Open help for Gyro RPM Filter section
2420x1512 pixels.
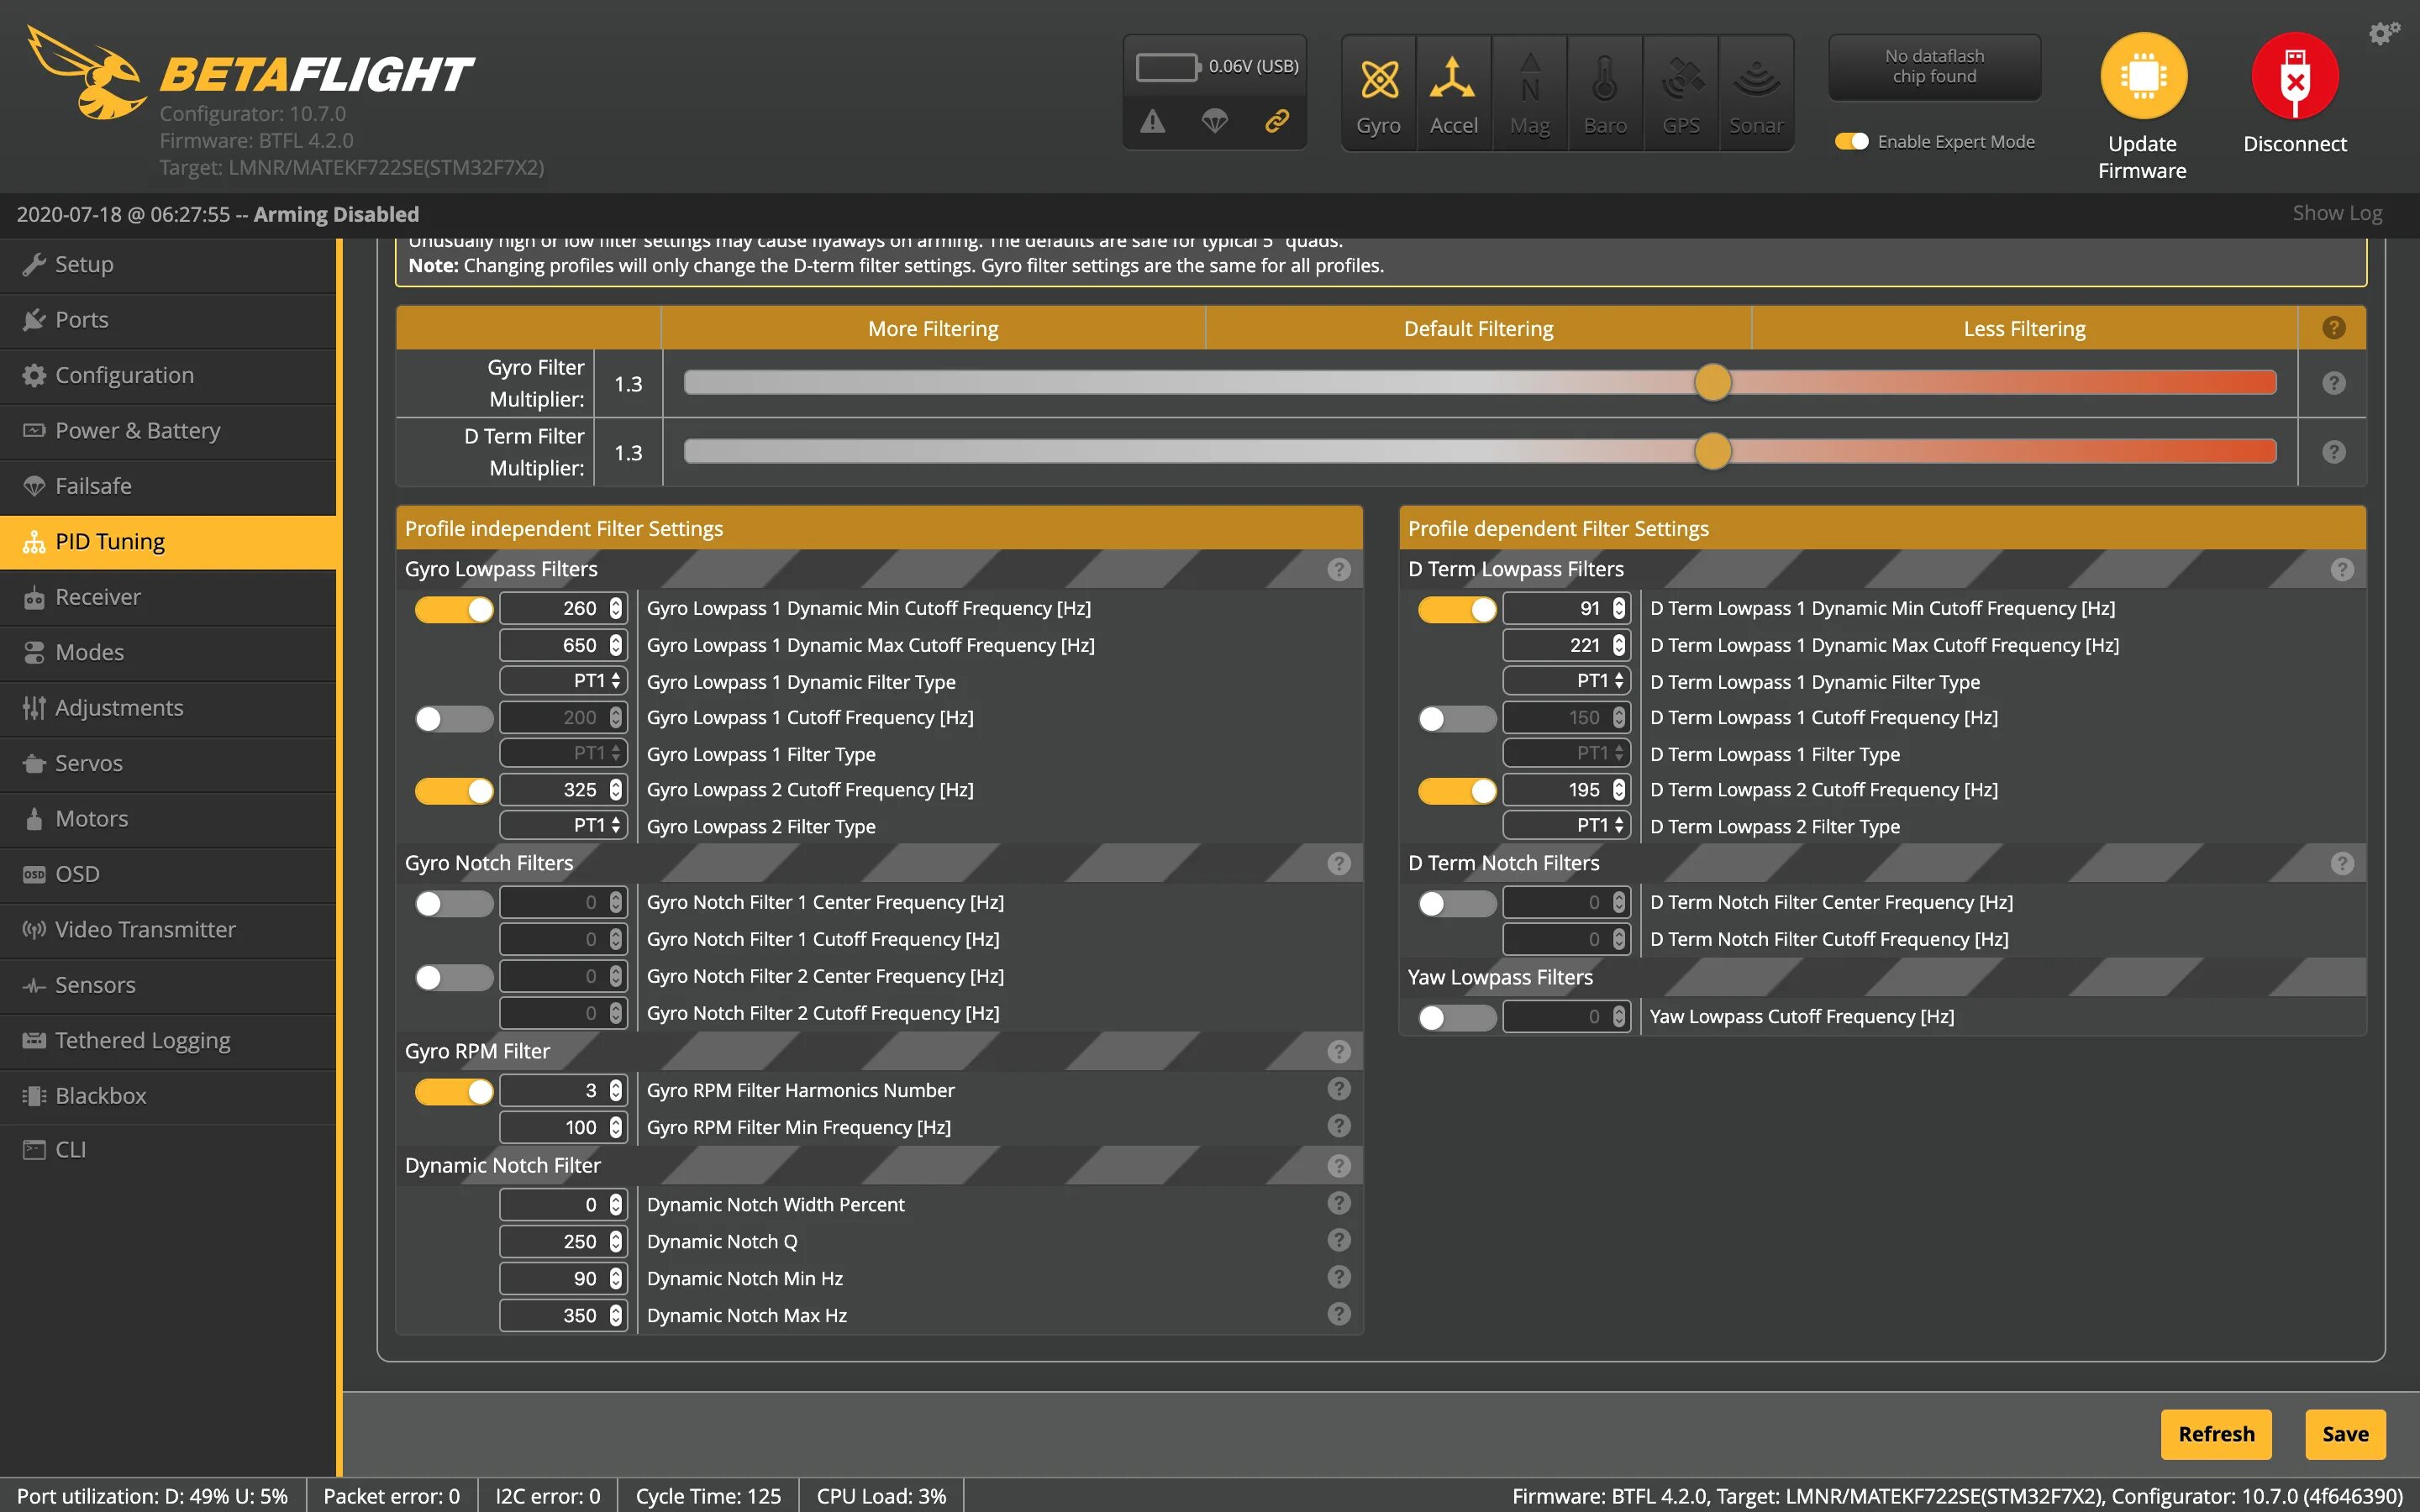pos(1338,1052)
